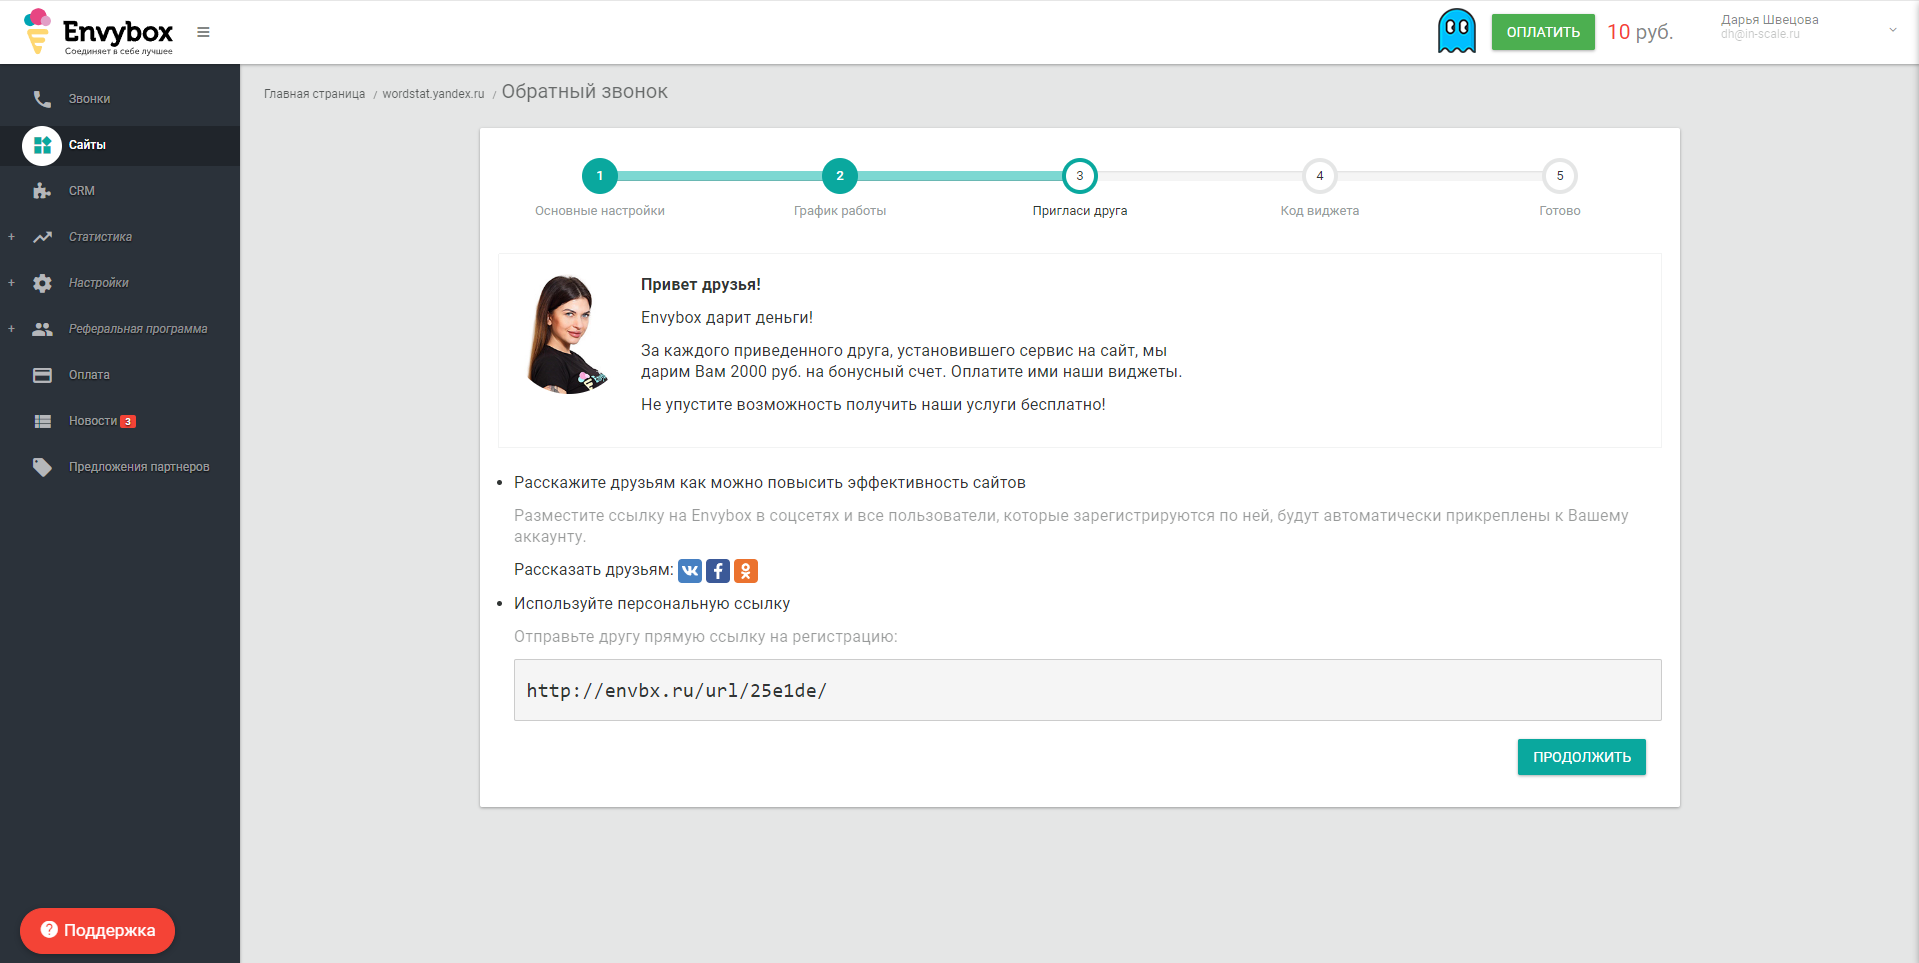
Task: Jump to step 4 Код виджета
Action: [x=1320, y=176]
